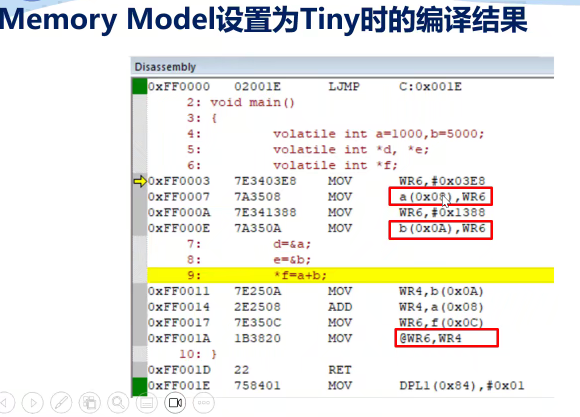Click the green gutter marker beside 0xFF0000

tap(140, 86)
